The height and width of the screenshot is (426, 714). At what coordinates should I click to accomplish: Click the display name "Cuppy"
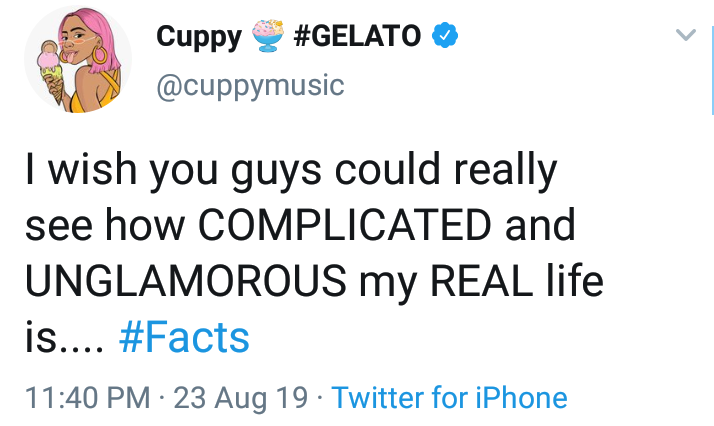coord(199,37)
